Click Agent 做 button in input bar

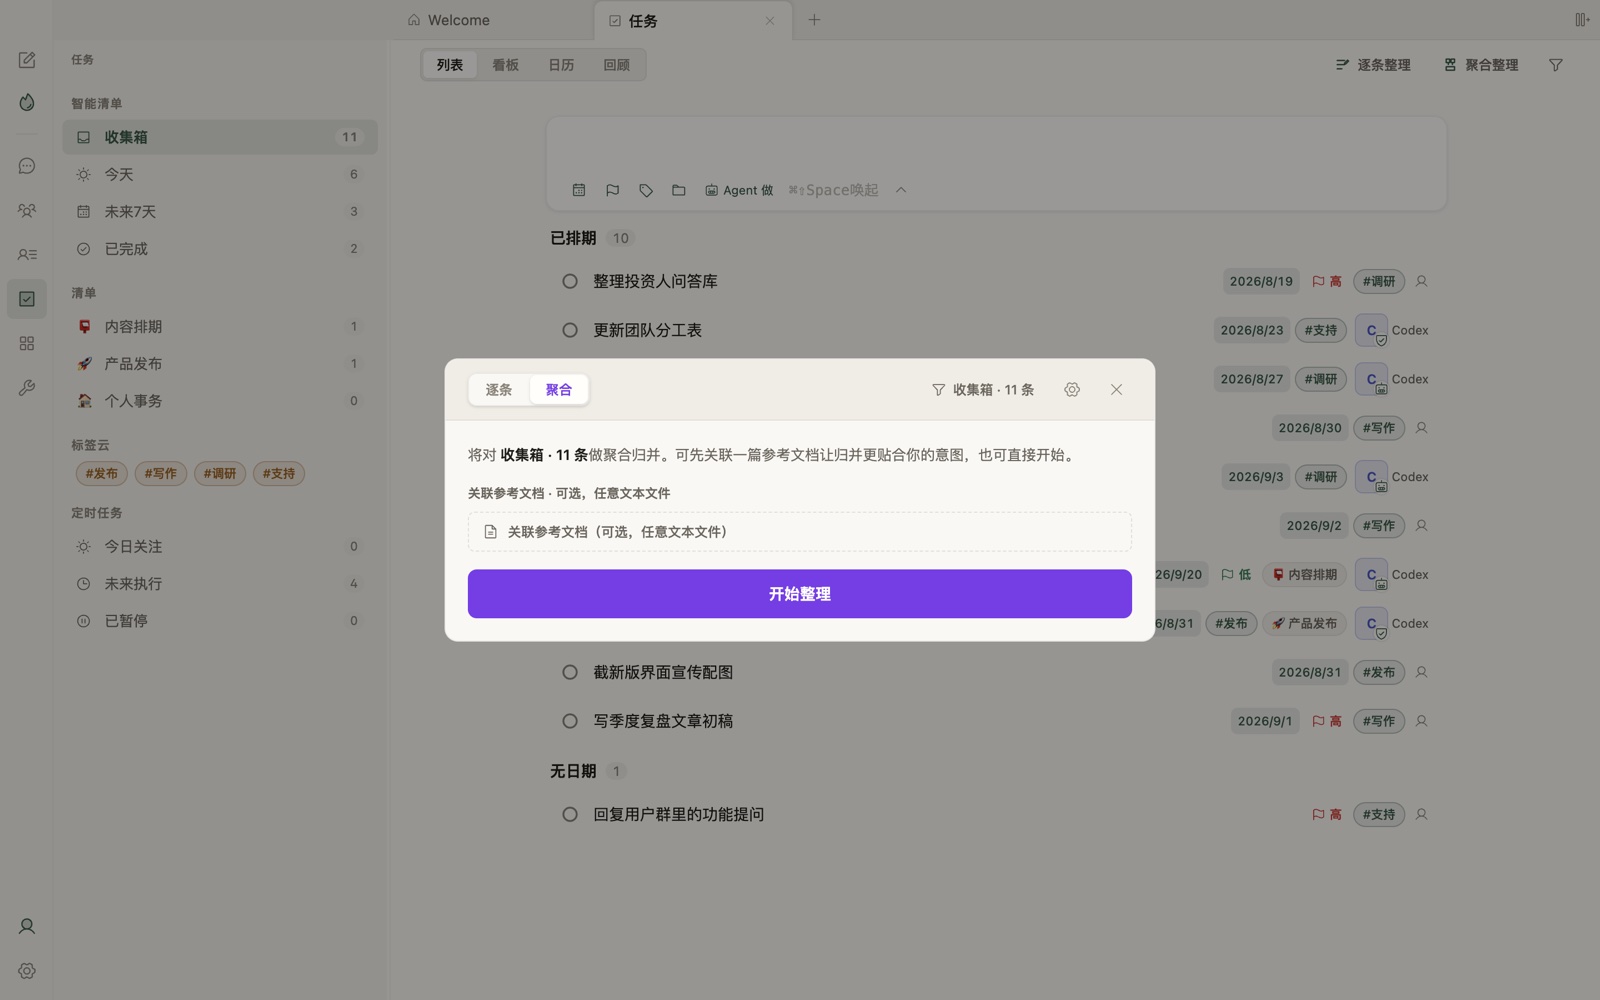(x=739, y=190)
